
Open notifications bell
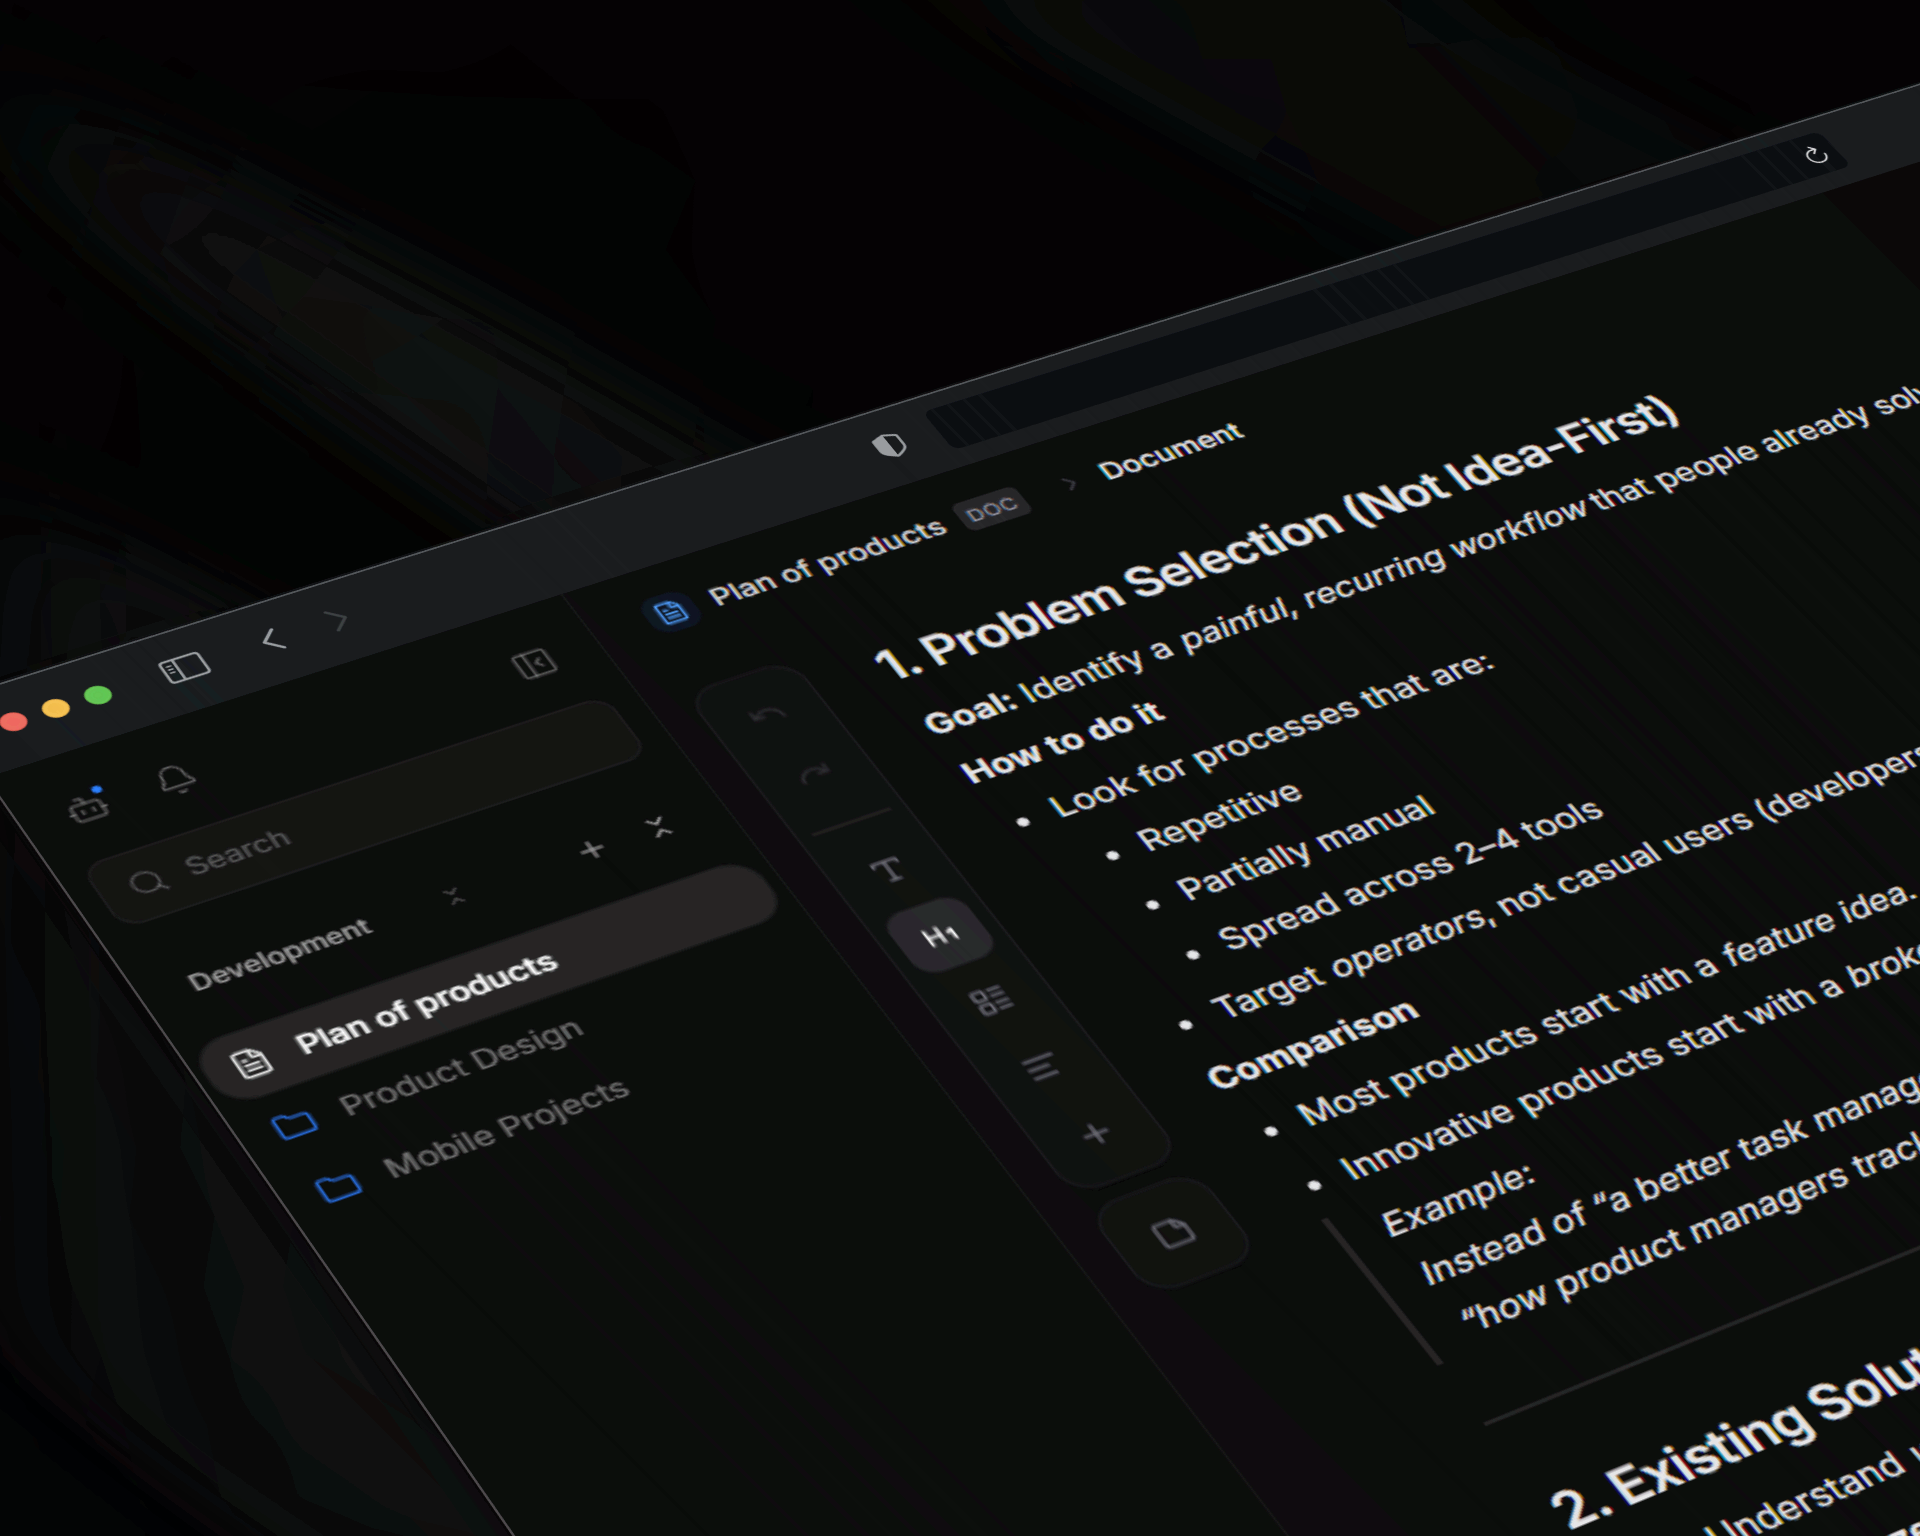coord(177,779)
